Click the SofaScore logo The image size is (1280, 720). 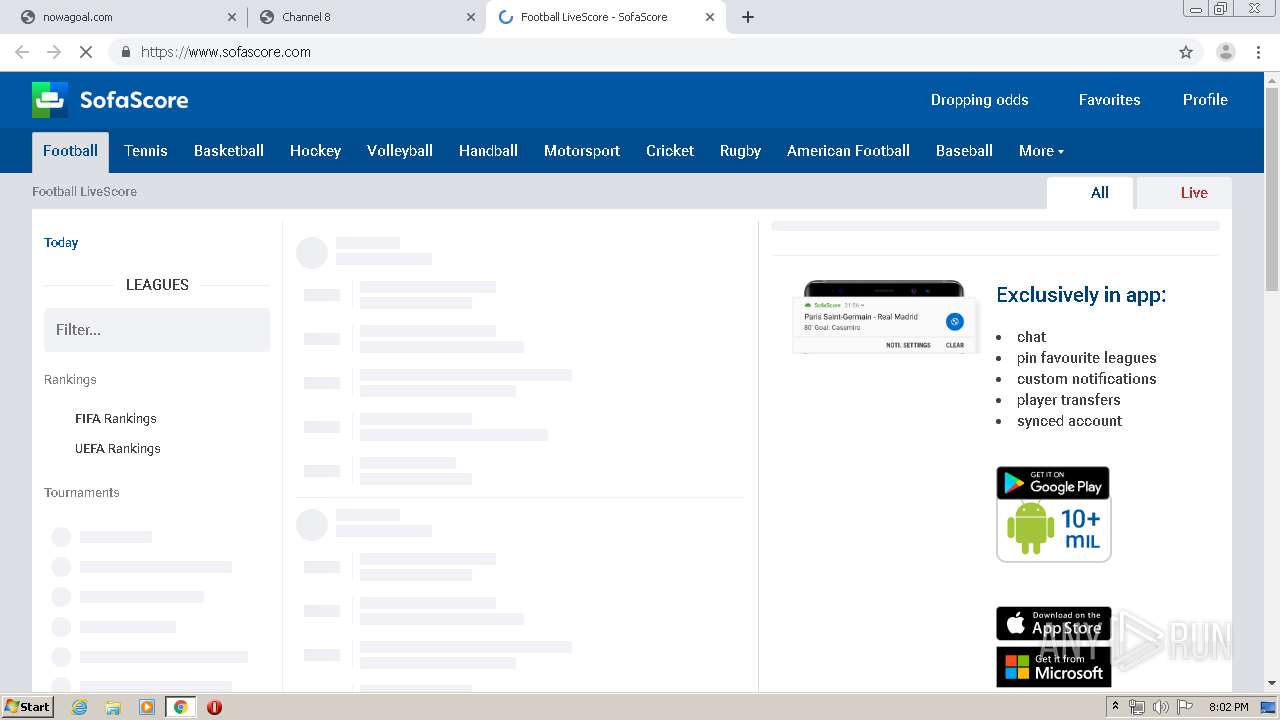(x=110, y=100)
